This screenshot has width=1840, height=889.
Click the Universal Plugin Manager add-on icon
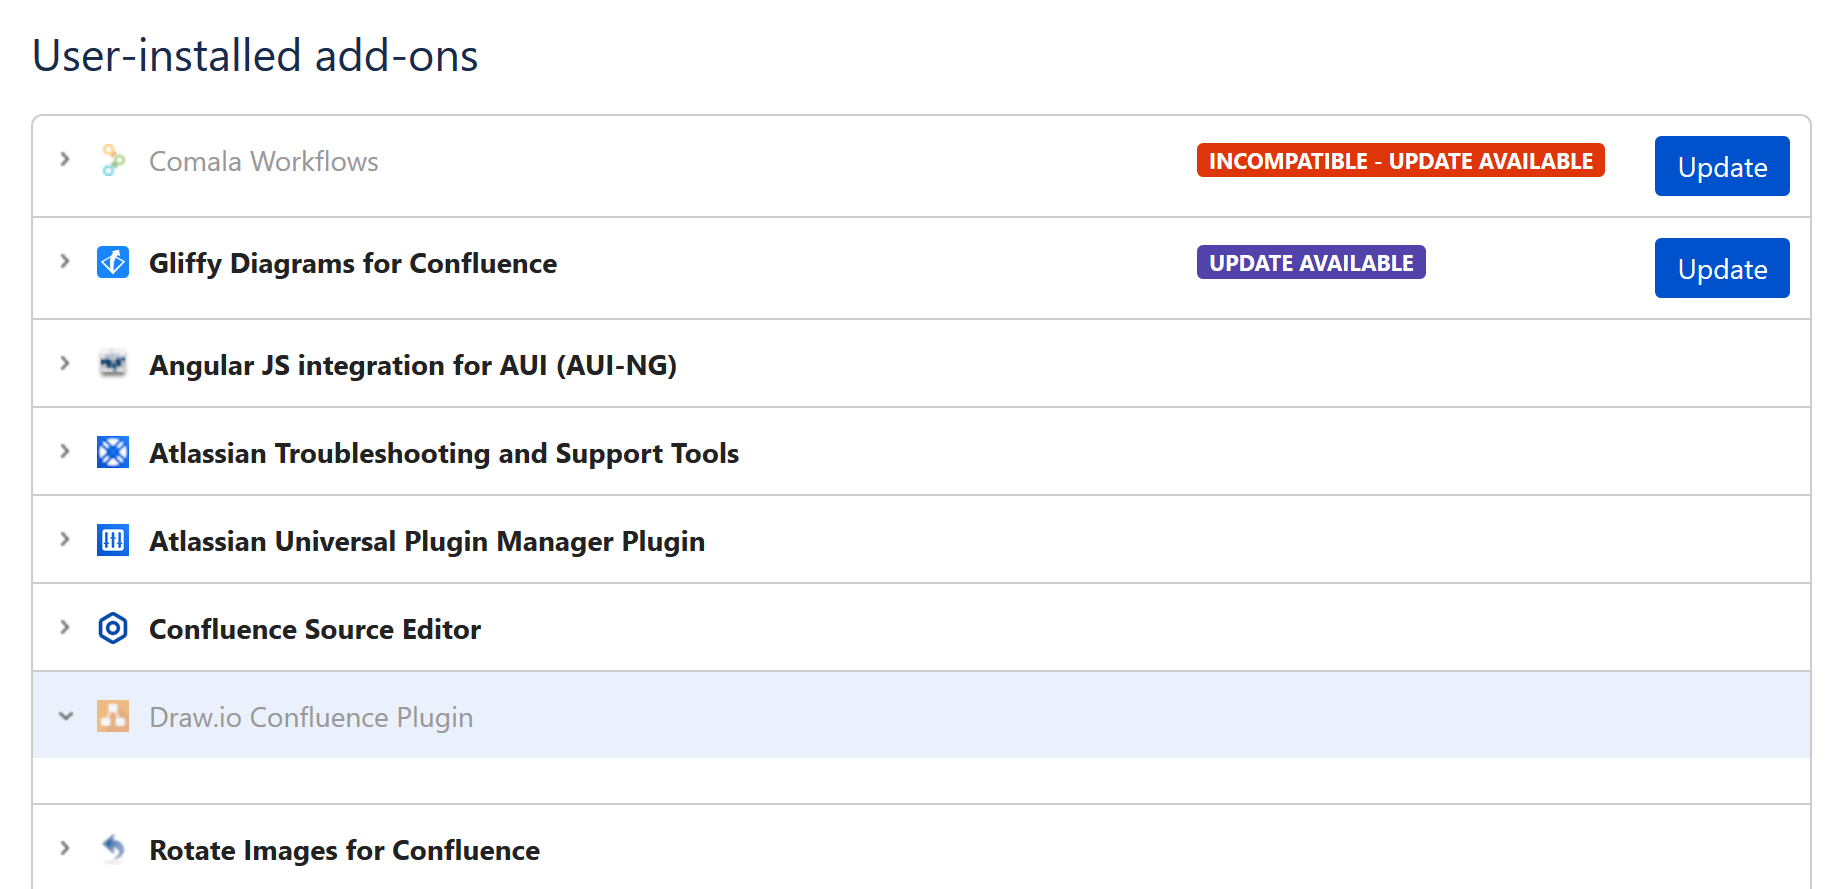pos(113,540)
